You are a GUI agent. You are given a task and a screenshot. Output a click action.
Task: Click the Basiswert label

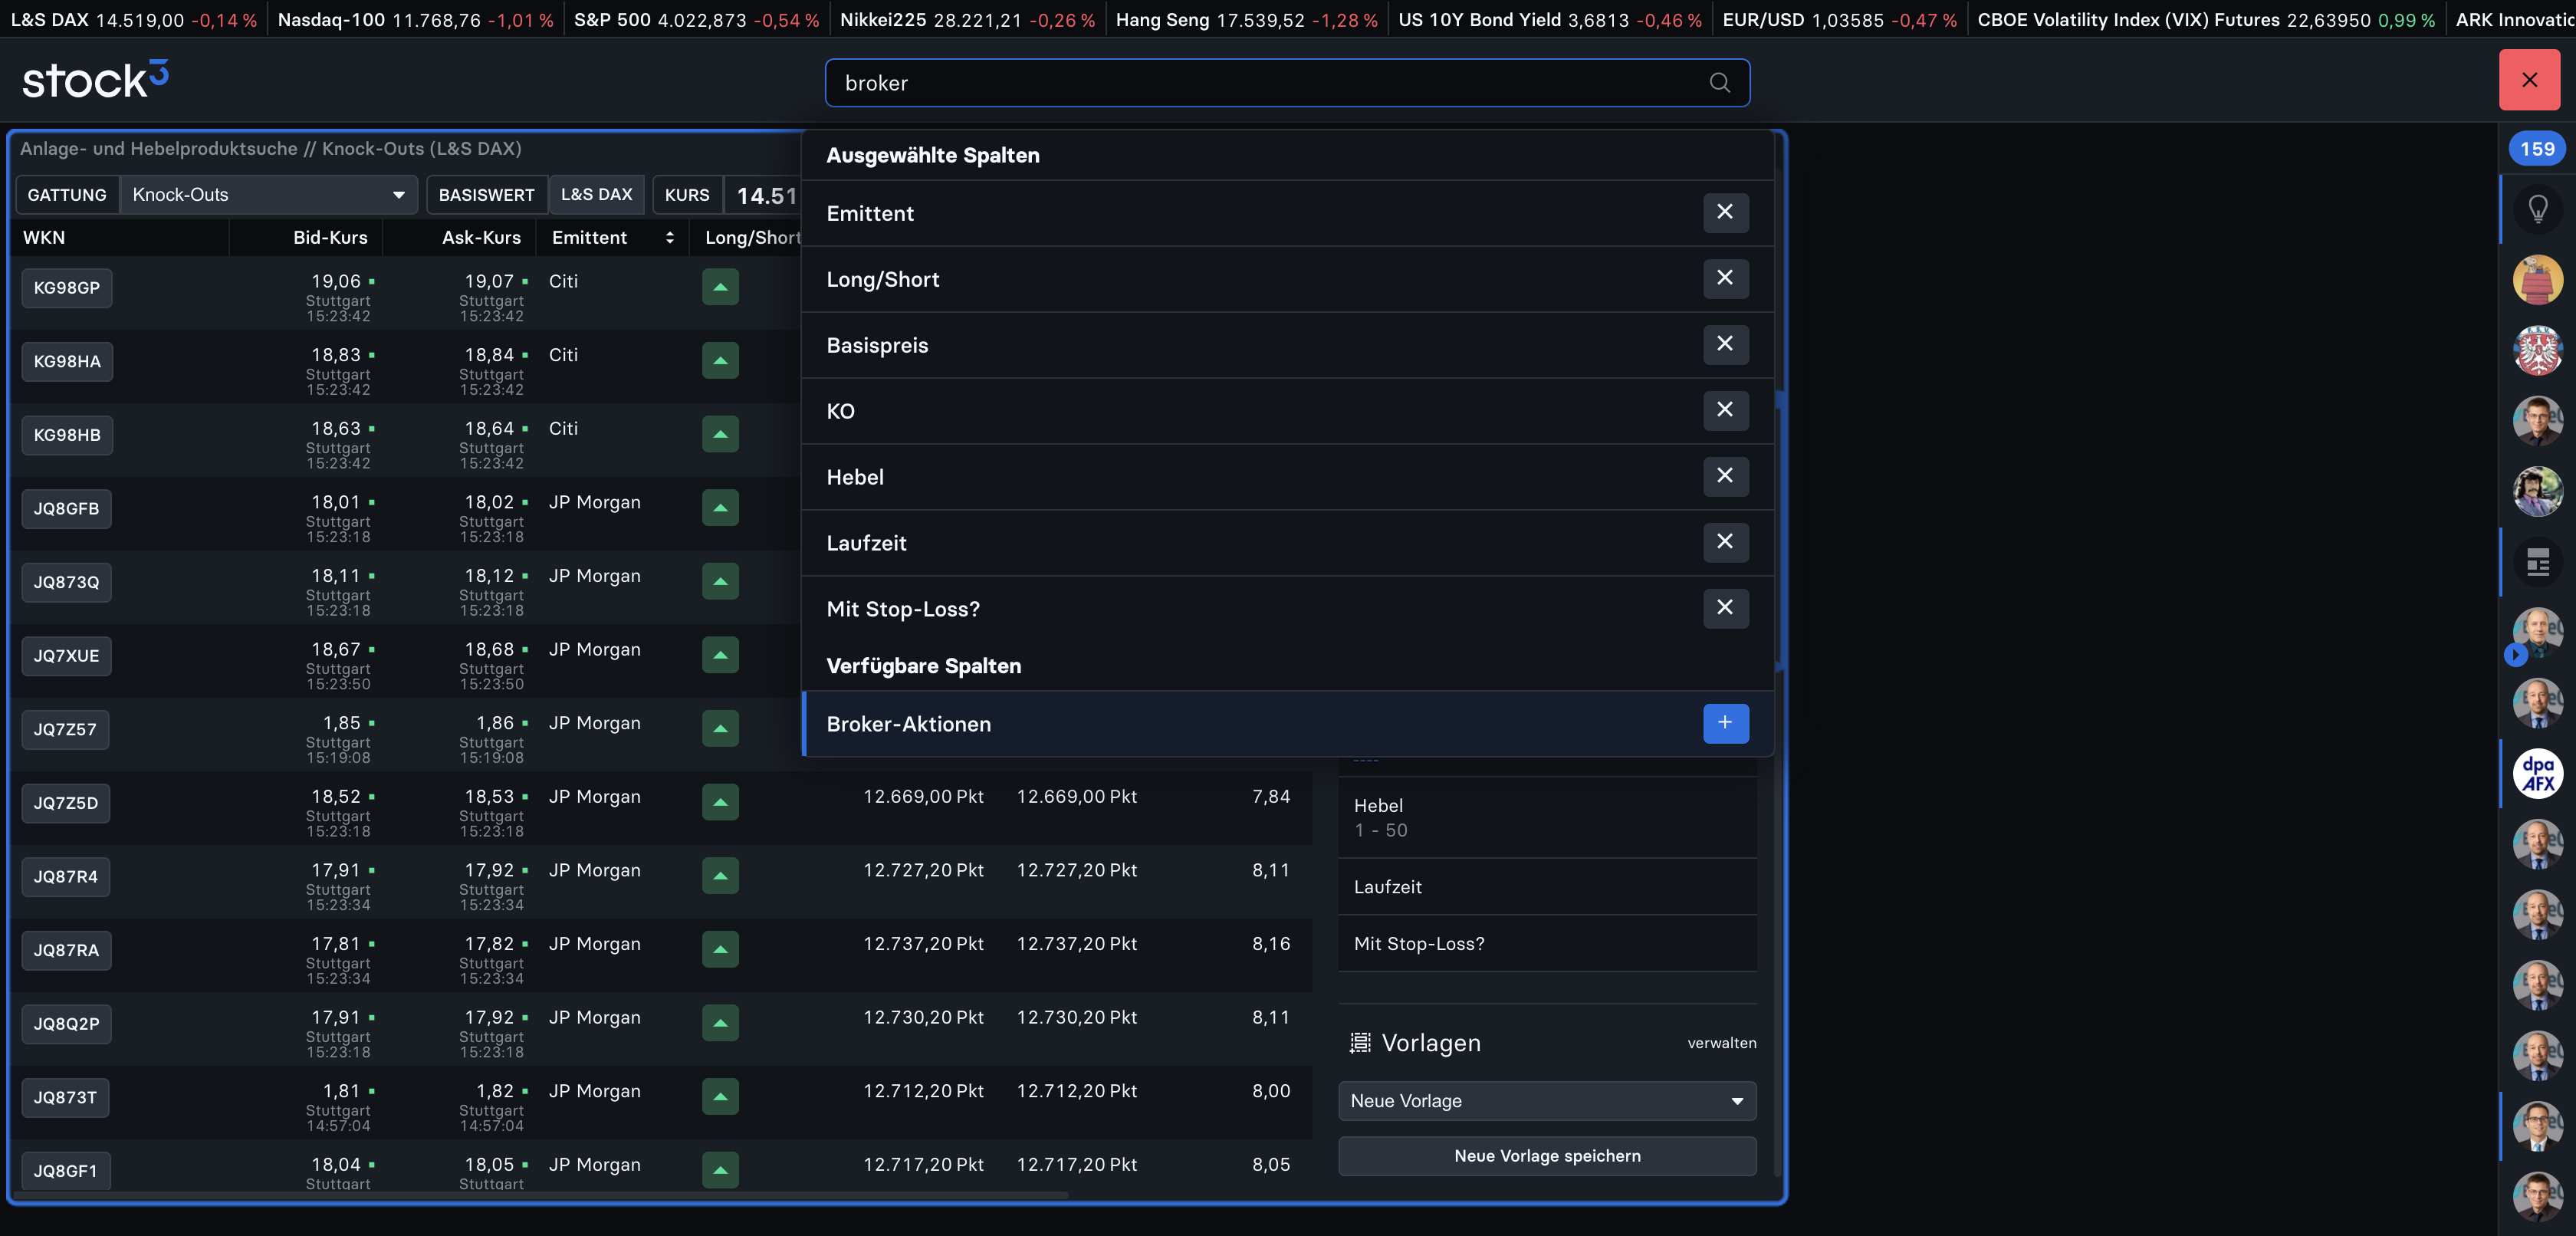(487, 195)
